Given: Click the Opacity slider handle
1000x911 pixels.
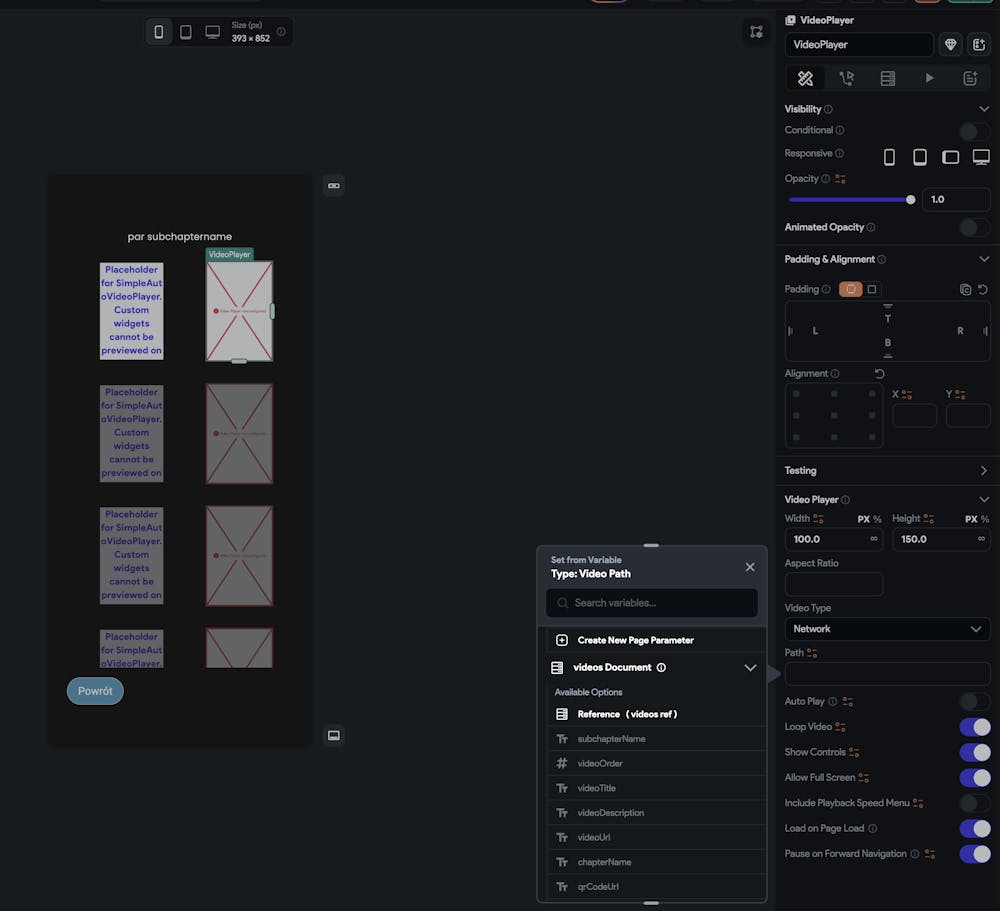Looking at the screenshot, I should 910,199.
